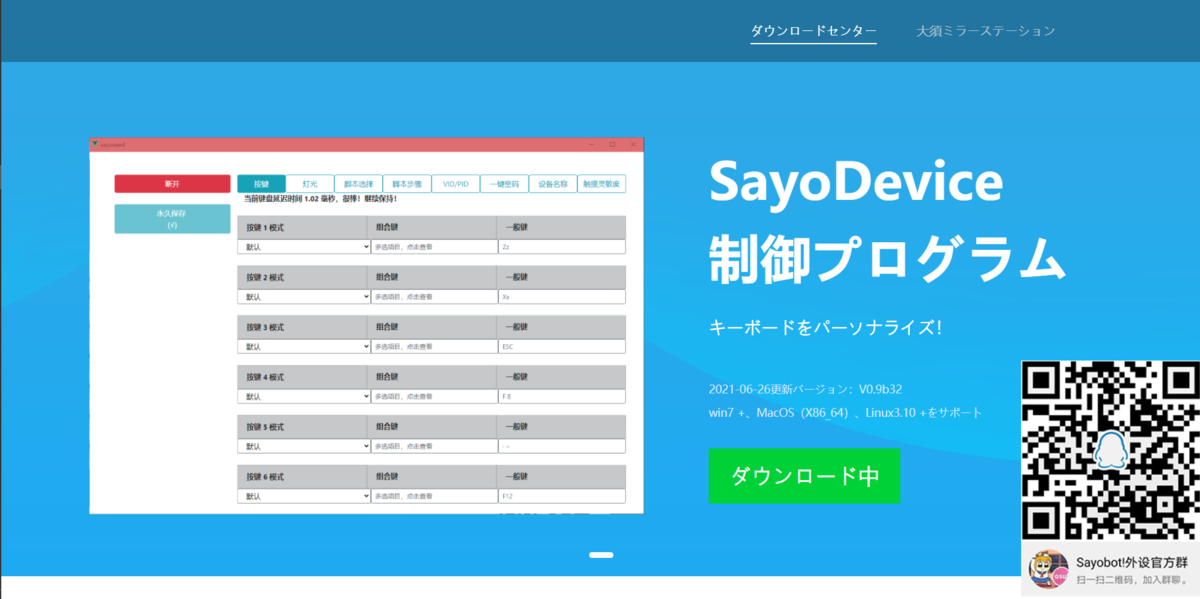Click the 组合键 field for 按键 1
1200x599 pixels.
433,246
